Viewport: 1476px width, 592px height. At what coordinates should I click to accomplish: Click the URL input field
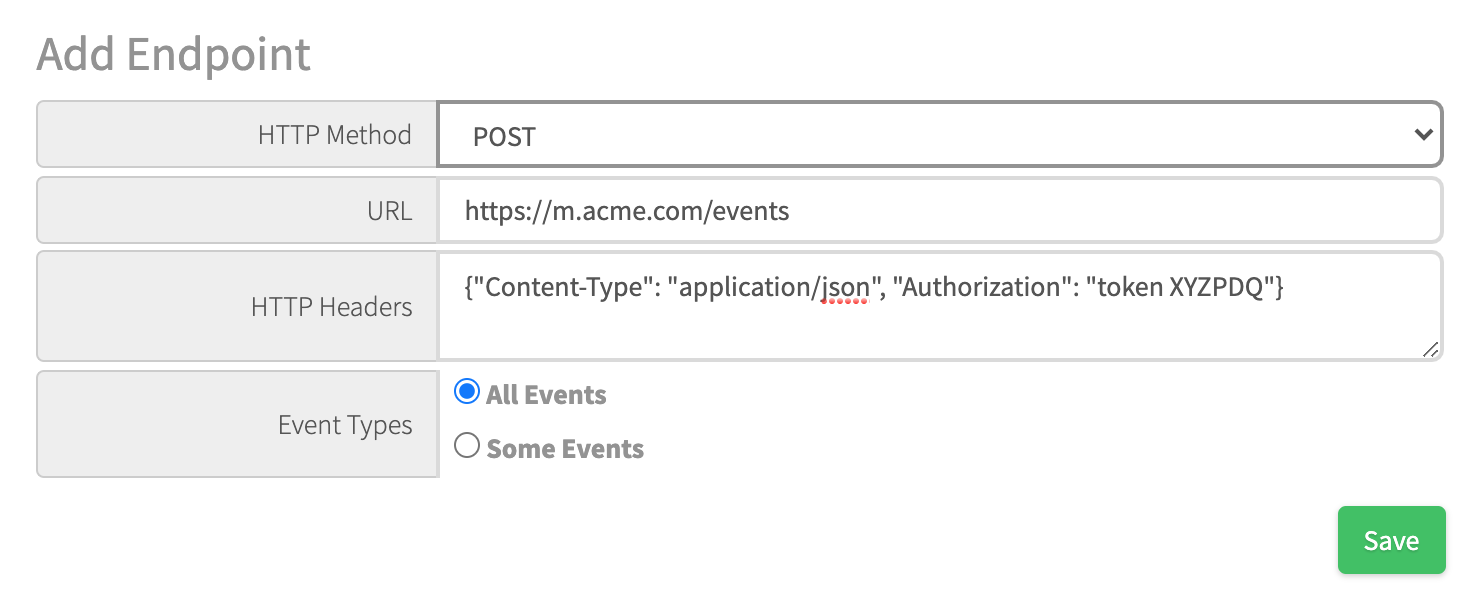[x=940, y=210]
